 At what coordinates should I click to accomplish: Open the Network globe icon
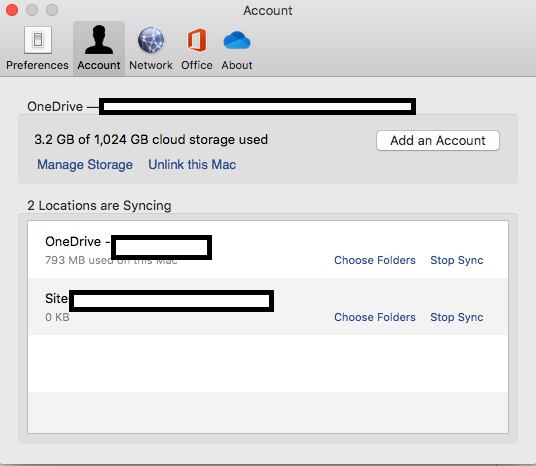pos(151,40)
